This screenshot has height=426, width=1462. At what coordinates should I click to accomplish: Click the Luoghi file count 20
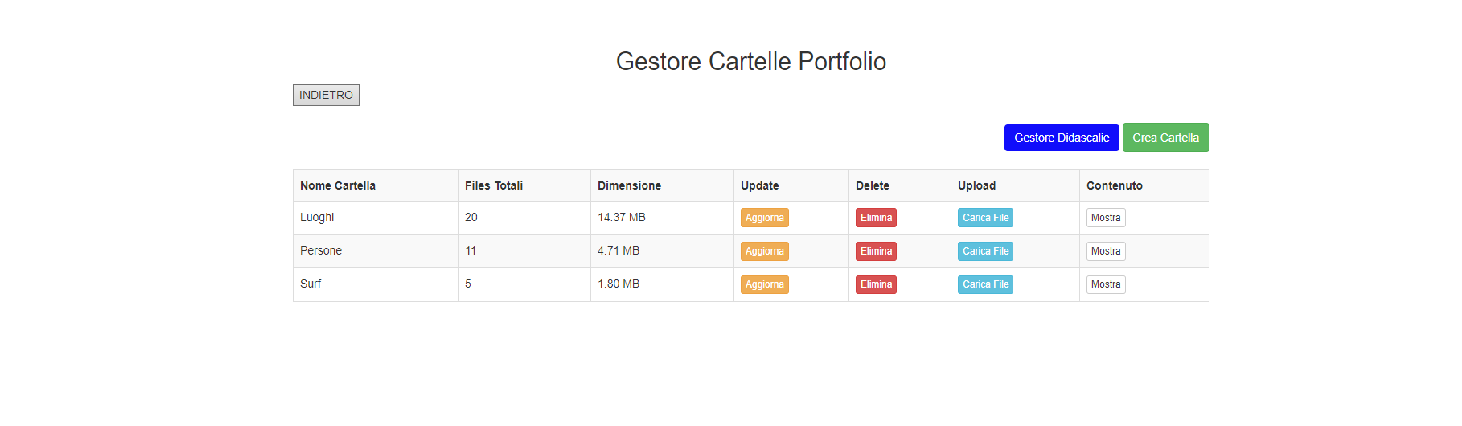pos(471,217)
